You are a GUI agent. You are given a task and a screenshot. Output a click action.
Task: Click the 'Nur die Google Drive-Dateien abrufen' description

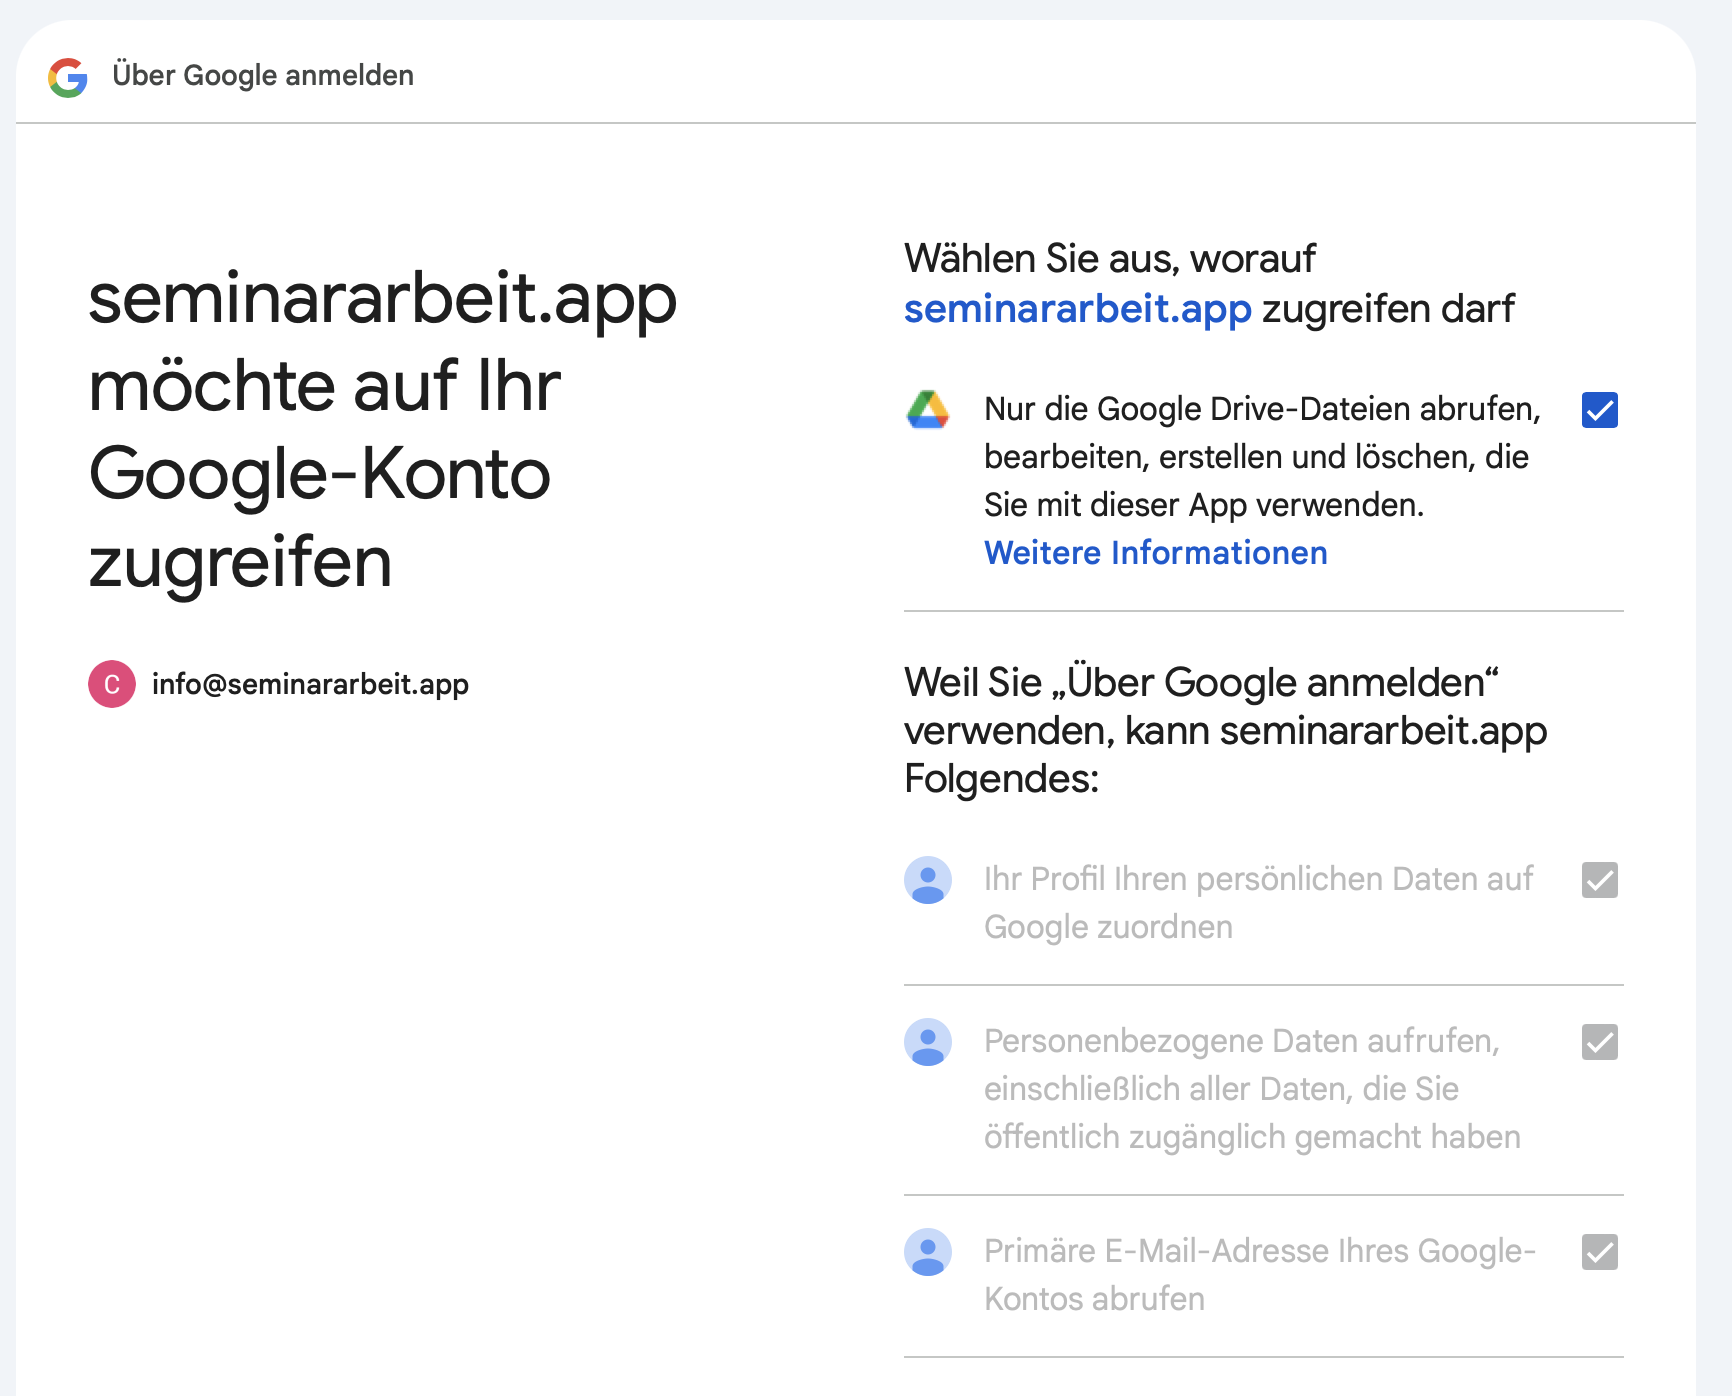1263,457
